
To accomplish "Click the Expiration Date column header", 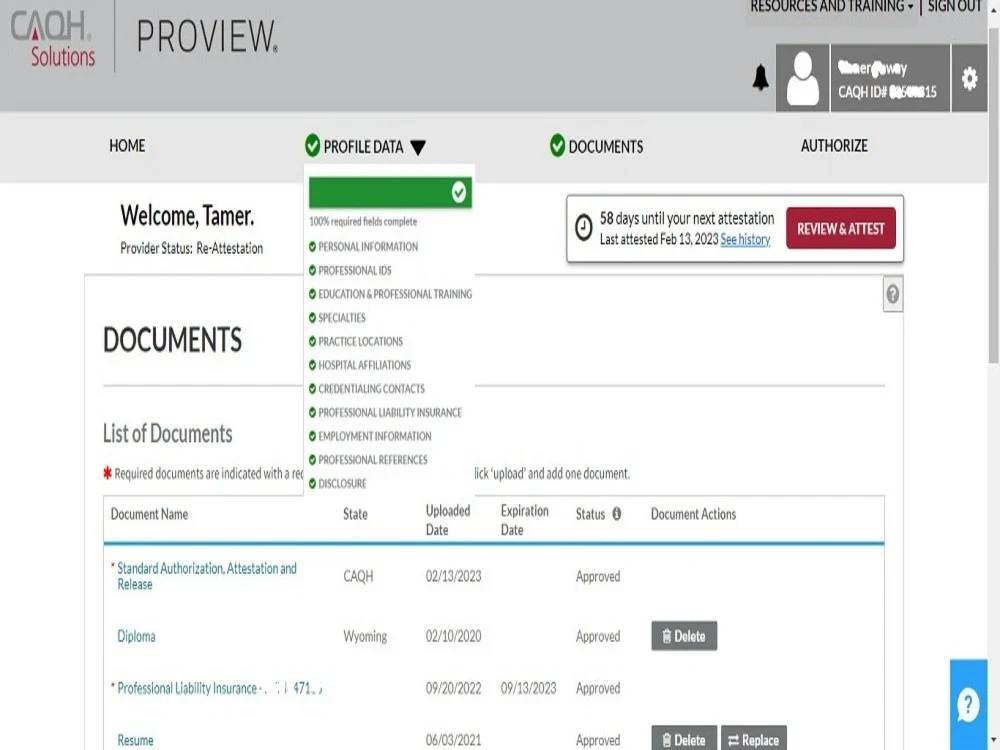I will click(x=524, y=520).
